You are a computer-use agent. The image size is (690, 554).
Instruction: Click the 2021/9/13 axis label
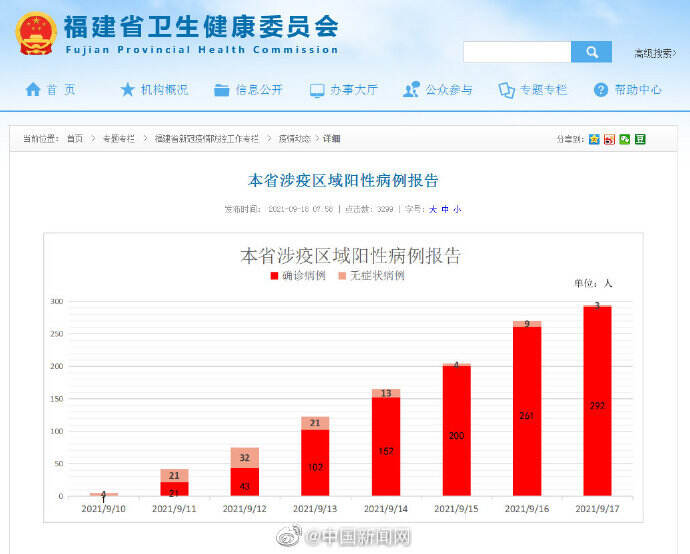pos(315,509)
